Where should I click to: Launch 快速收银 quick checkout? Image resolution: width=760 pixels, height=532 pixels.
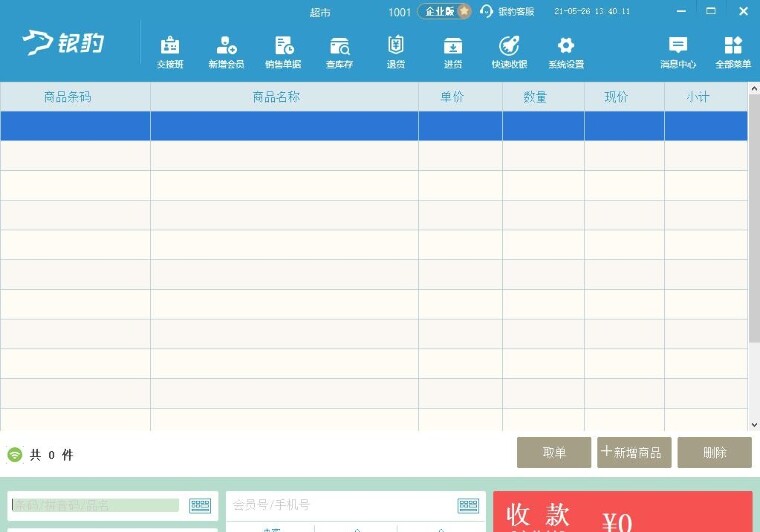pyautogui.click(x=509, y=52)
